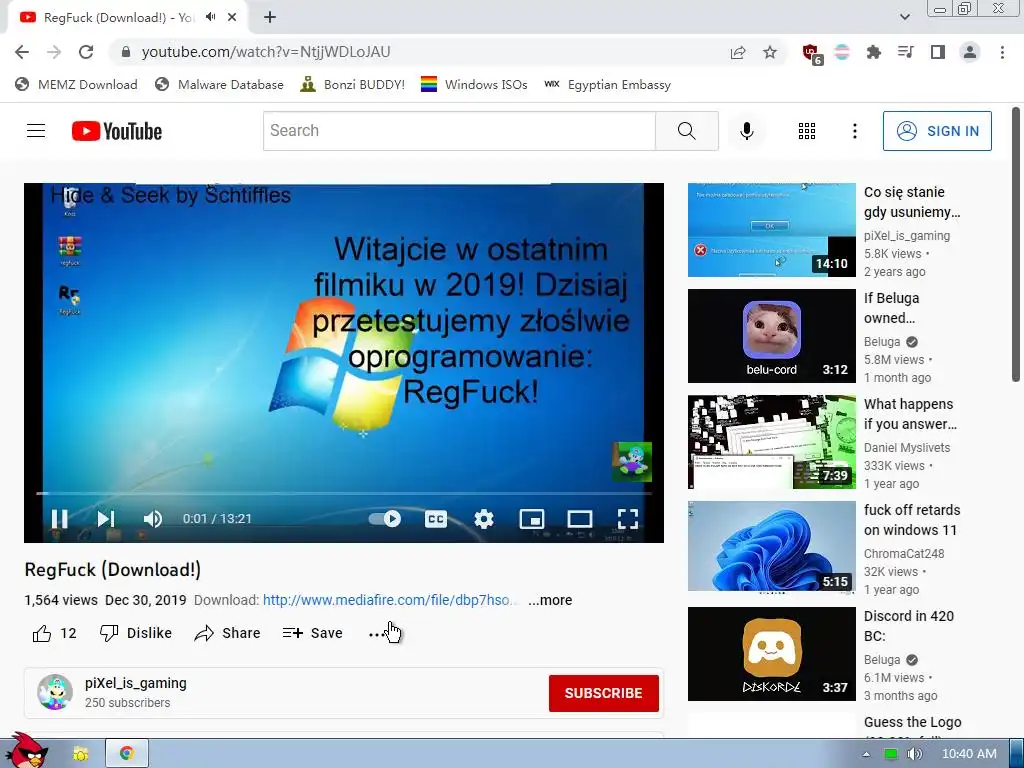
Task: Subscribe to piXel_is_gaming
Action: 603,693
